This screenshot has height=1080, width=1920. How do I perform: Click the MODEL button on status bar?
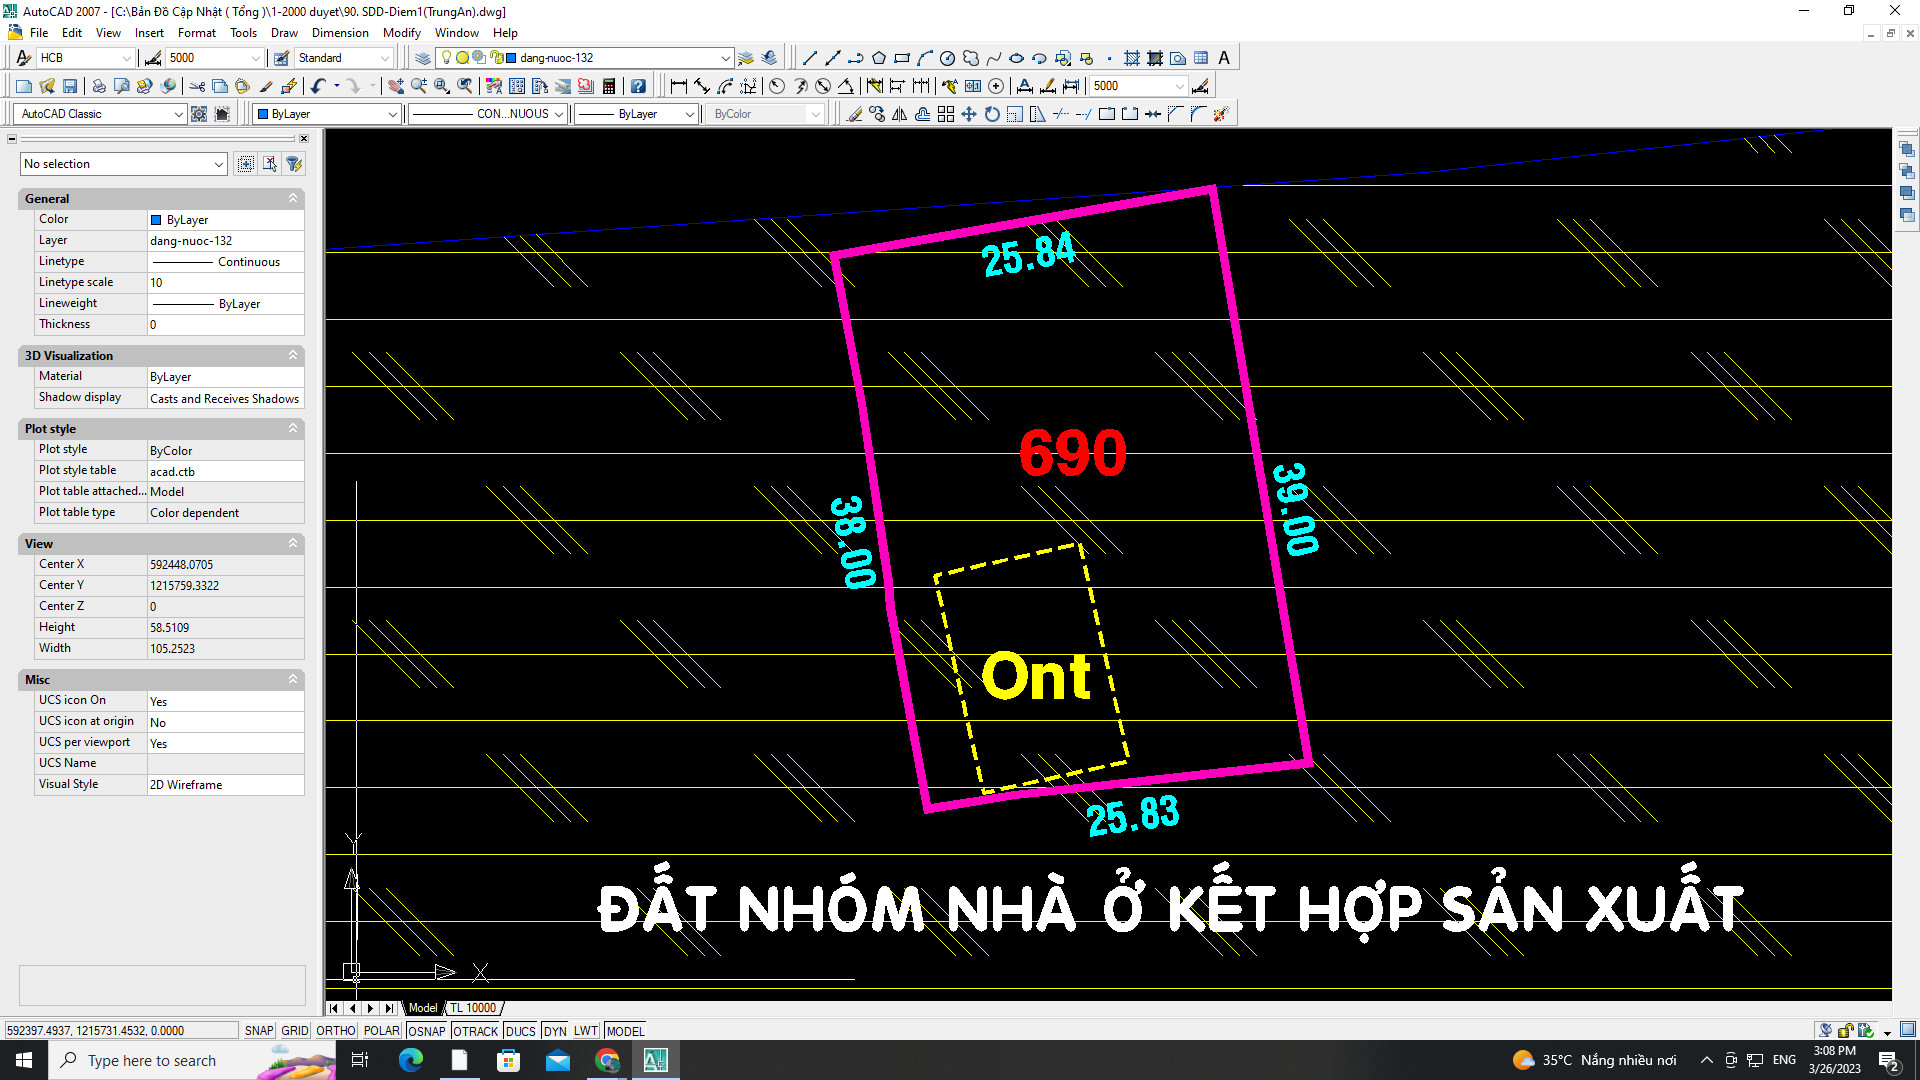[x=625, y=1031]
